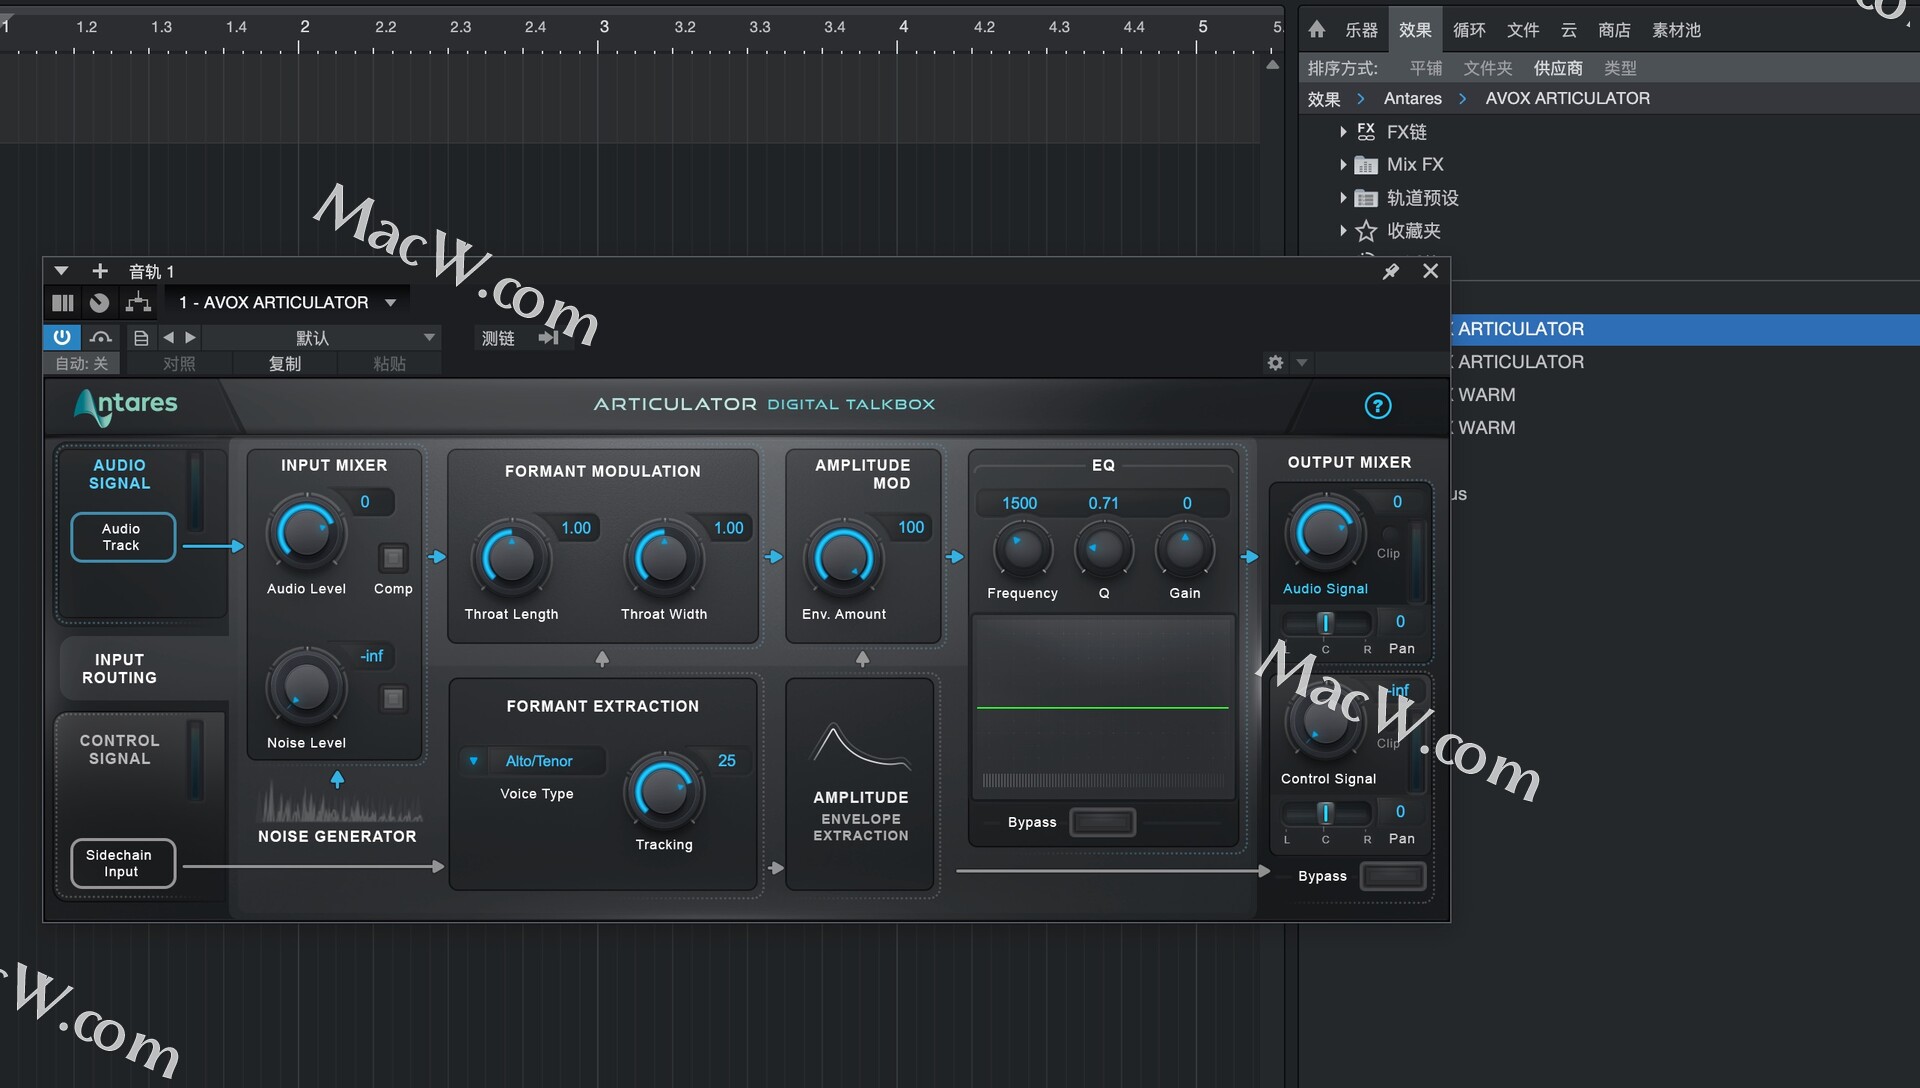The width and height of the screenshot is (1920, 1088).
Task: Click the Audio Level knob
Action: click(x=306, y=533)
